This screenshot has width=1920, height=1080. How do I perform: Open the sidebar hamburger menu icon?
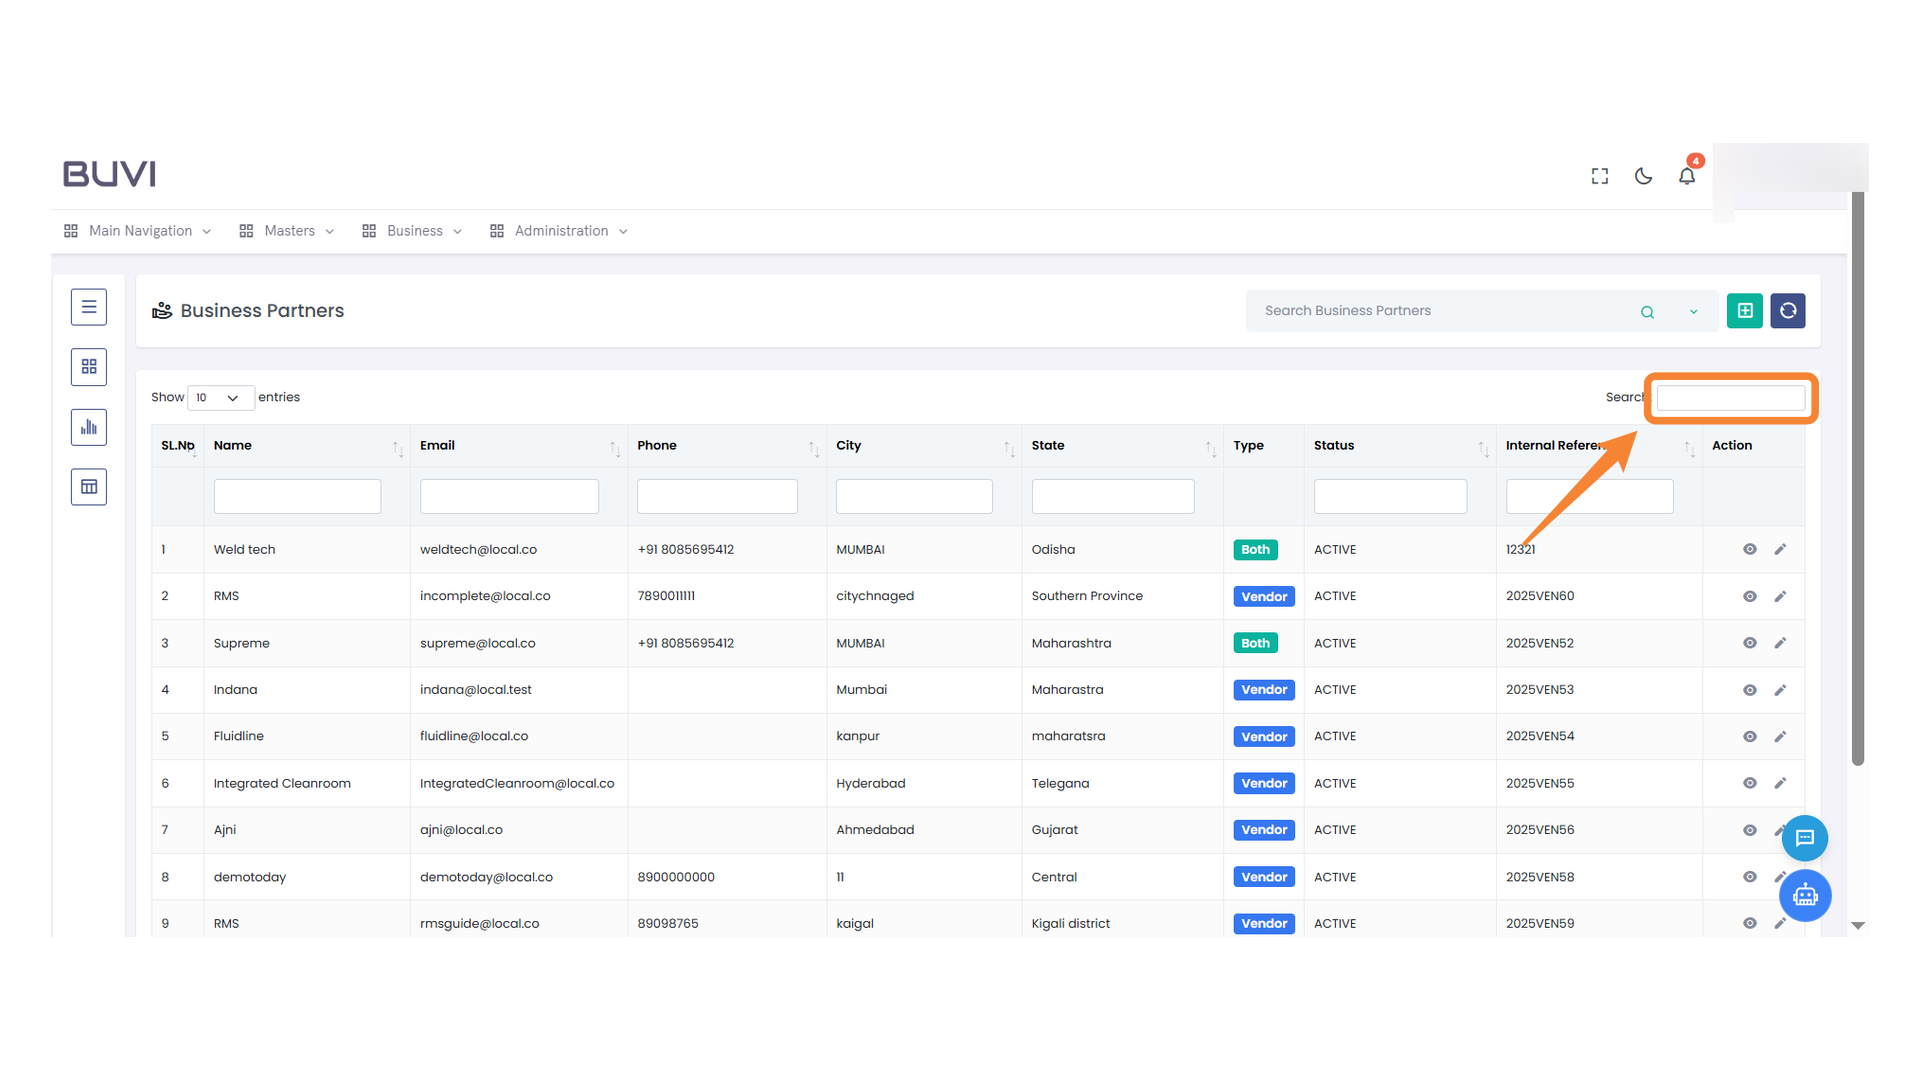click(x=89, y=307)
